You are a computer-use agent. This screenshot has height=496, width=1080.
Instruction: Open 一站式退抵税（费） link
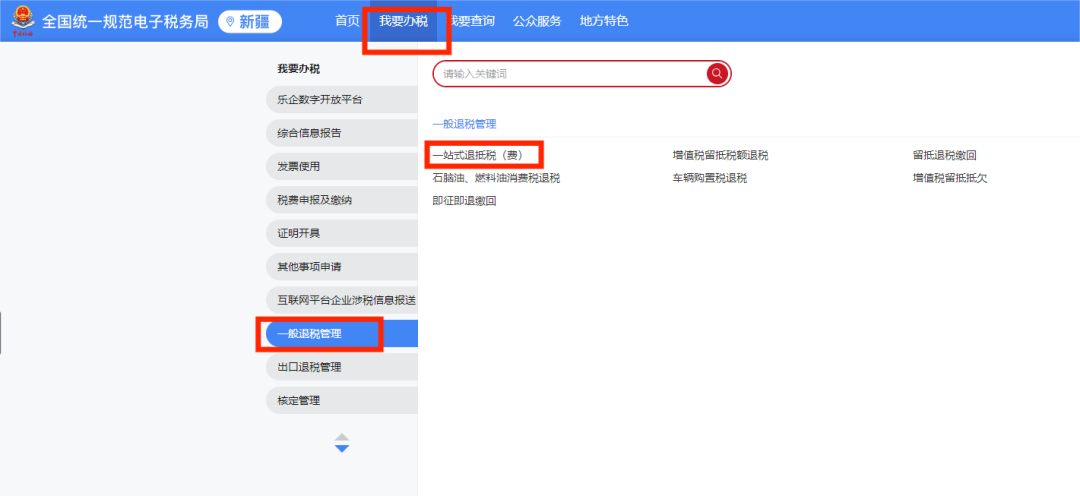pos(478,156)
